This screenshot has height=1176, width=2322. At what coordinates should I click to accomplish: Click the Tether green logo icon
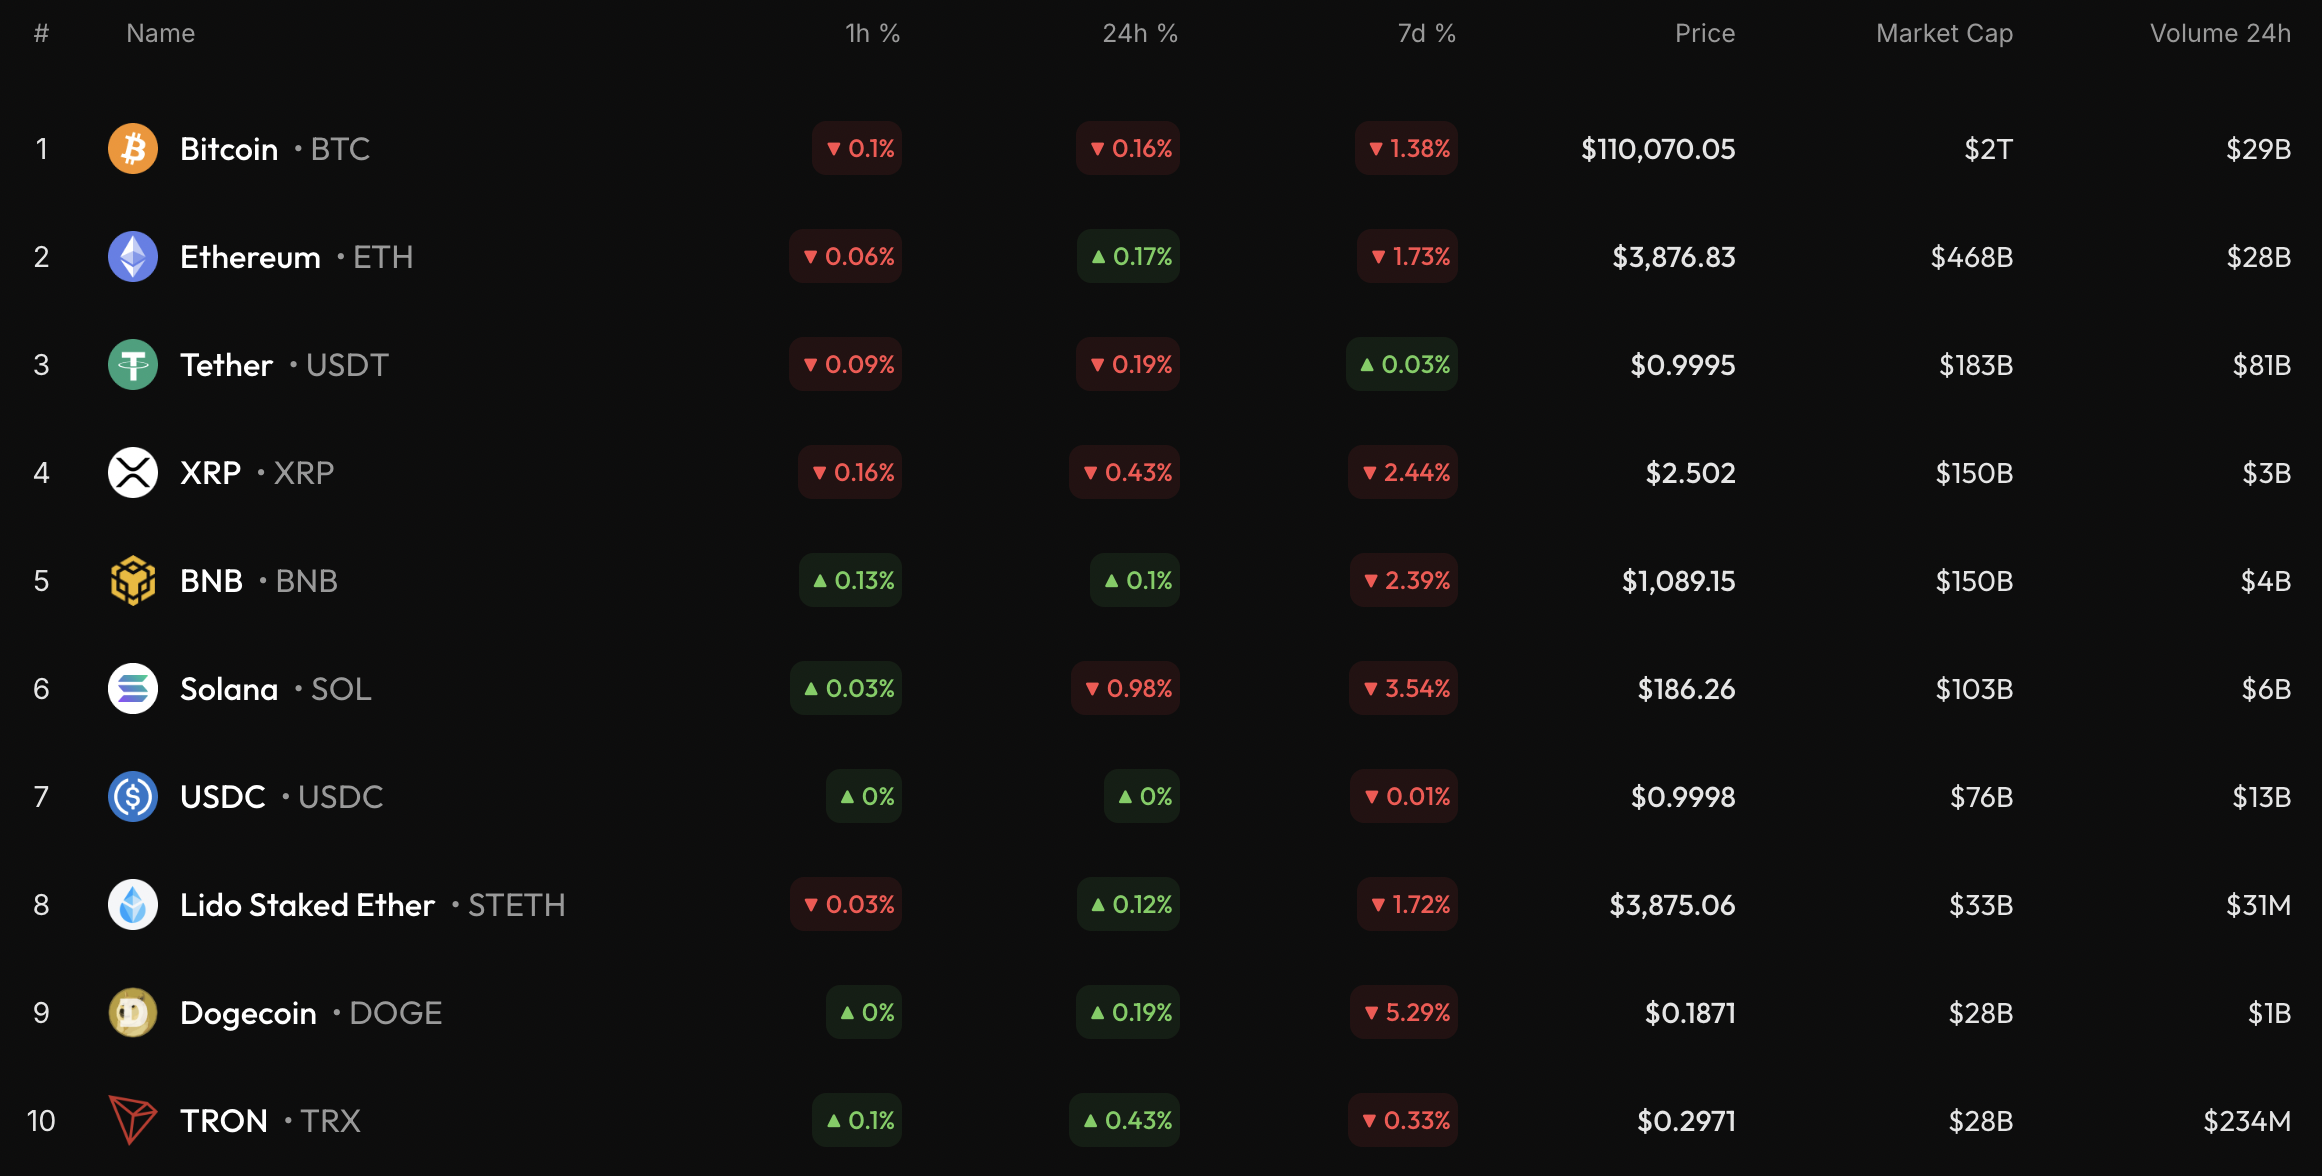click(x=133, y=365)
